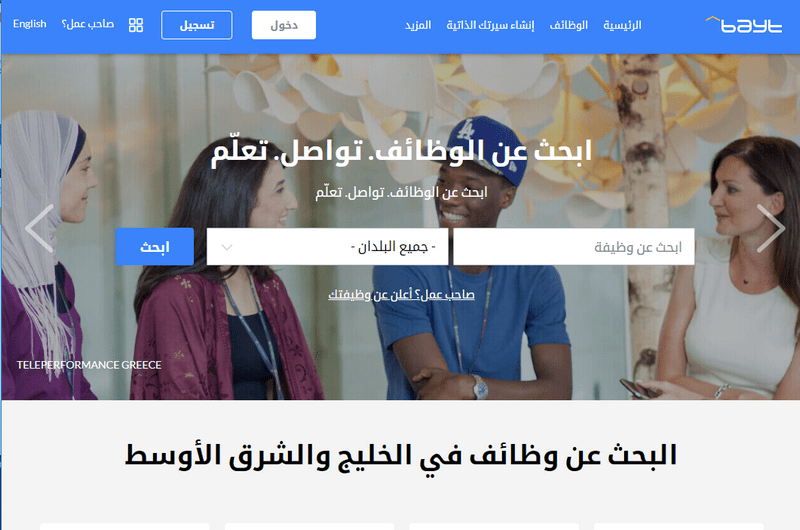800x530 pixels.
Task: Click the تسجيل register button
Action: [x=197, y=25]
